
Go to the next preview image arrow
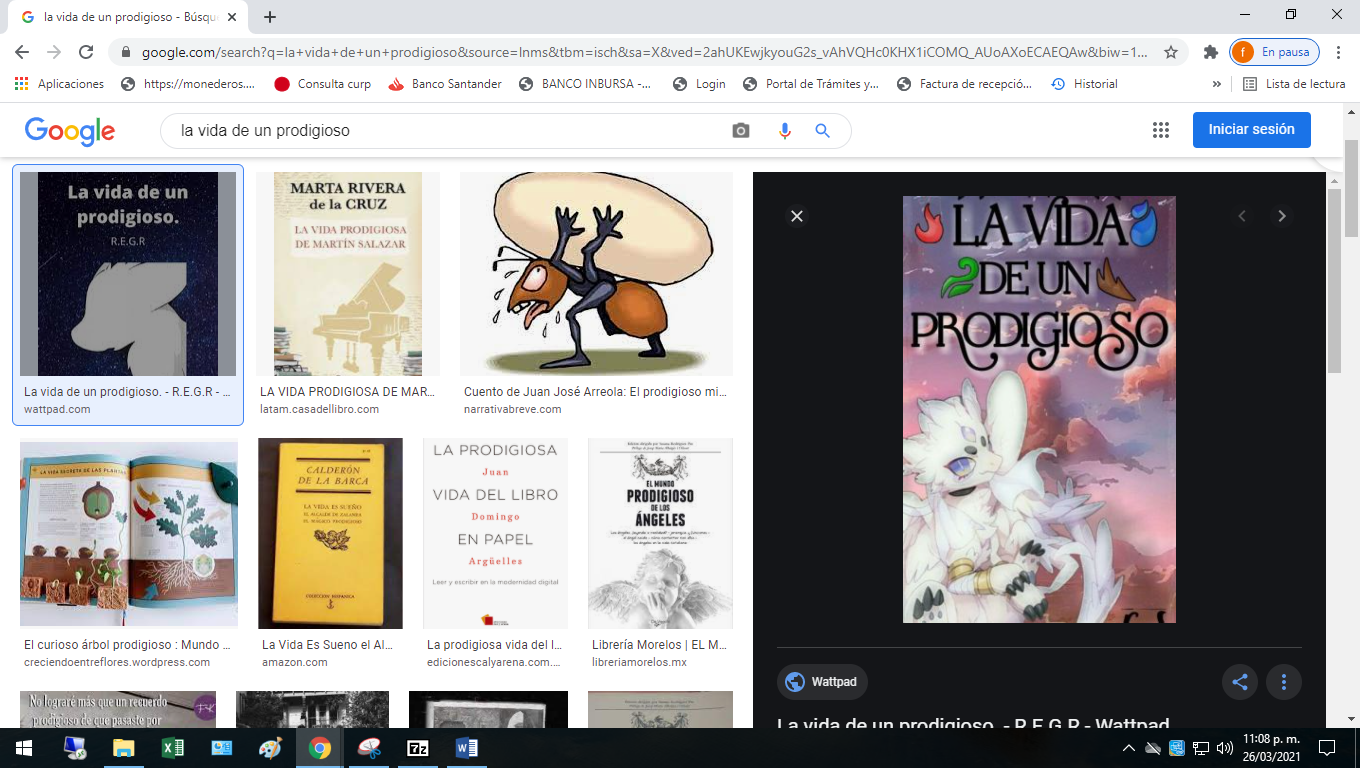pyautogui.click(x=1282, y=216)
